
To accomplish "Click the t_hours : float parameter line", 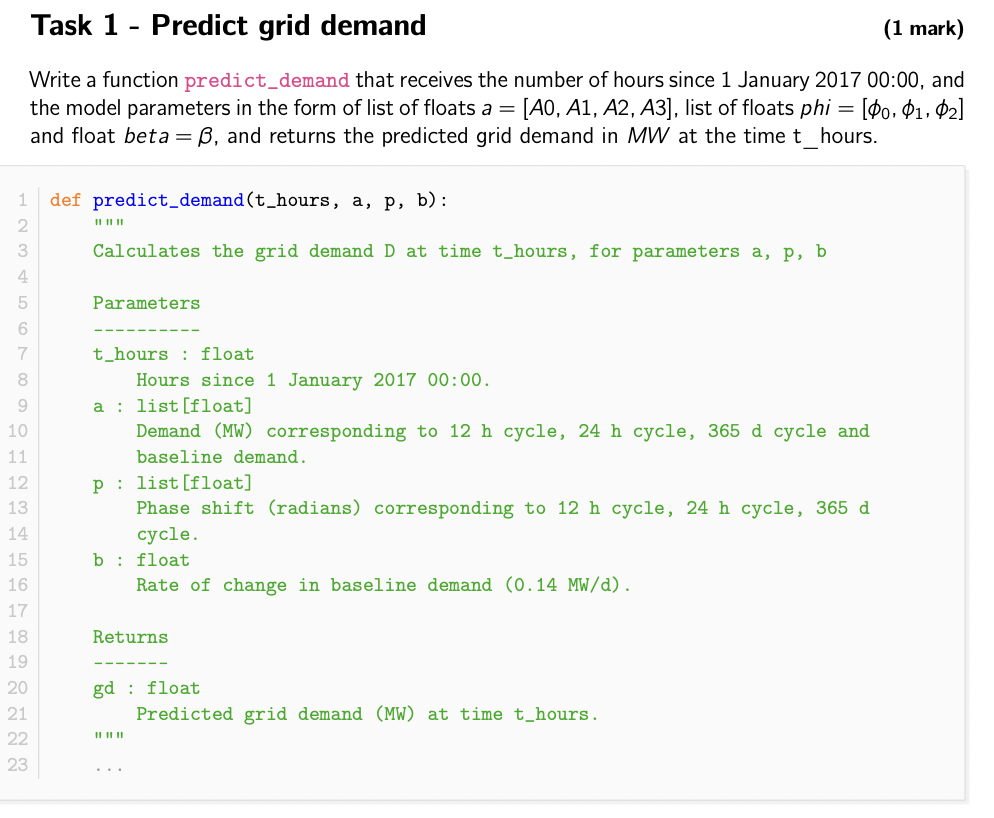I will pyautogui.click(x=174, y=354).
